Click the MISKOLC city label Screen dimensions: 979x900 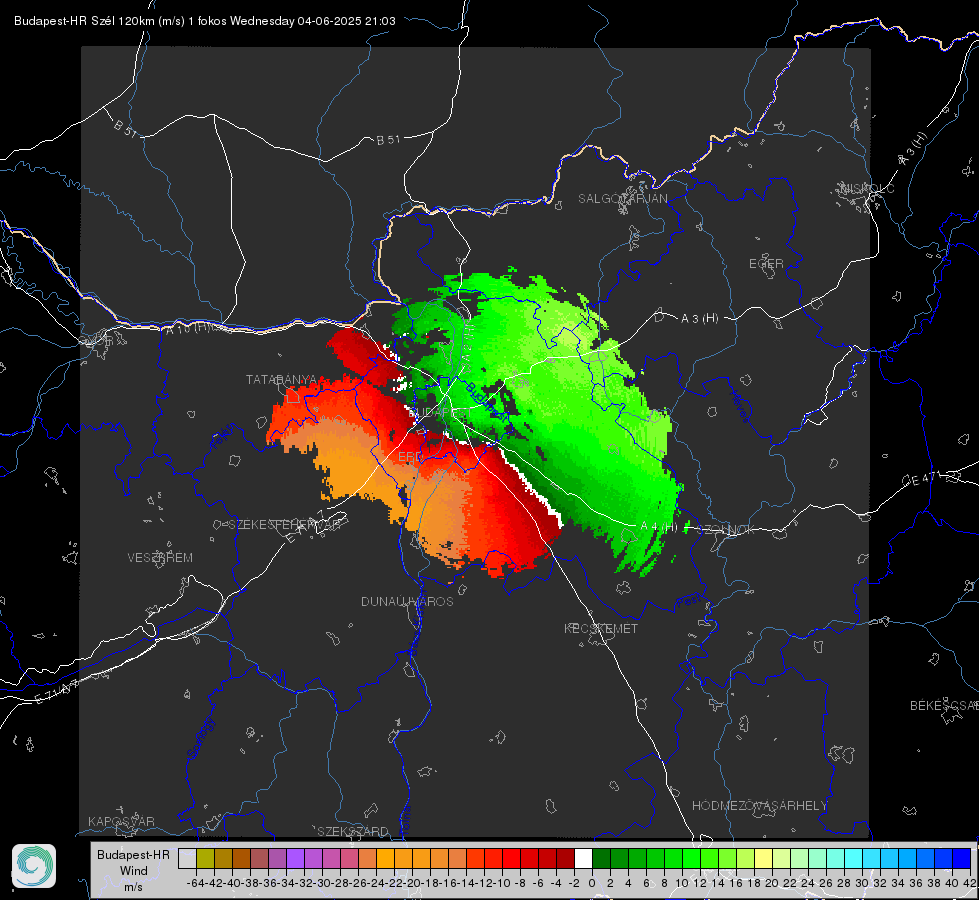[x=867, y=189]
